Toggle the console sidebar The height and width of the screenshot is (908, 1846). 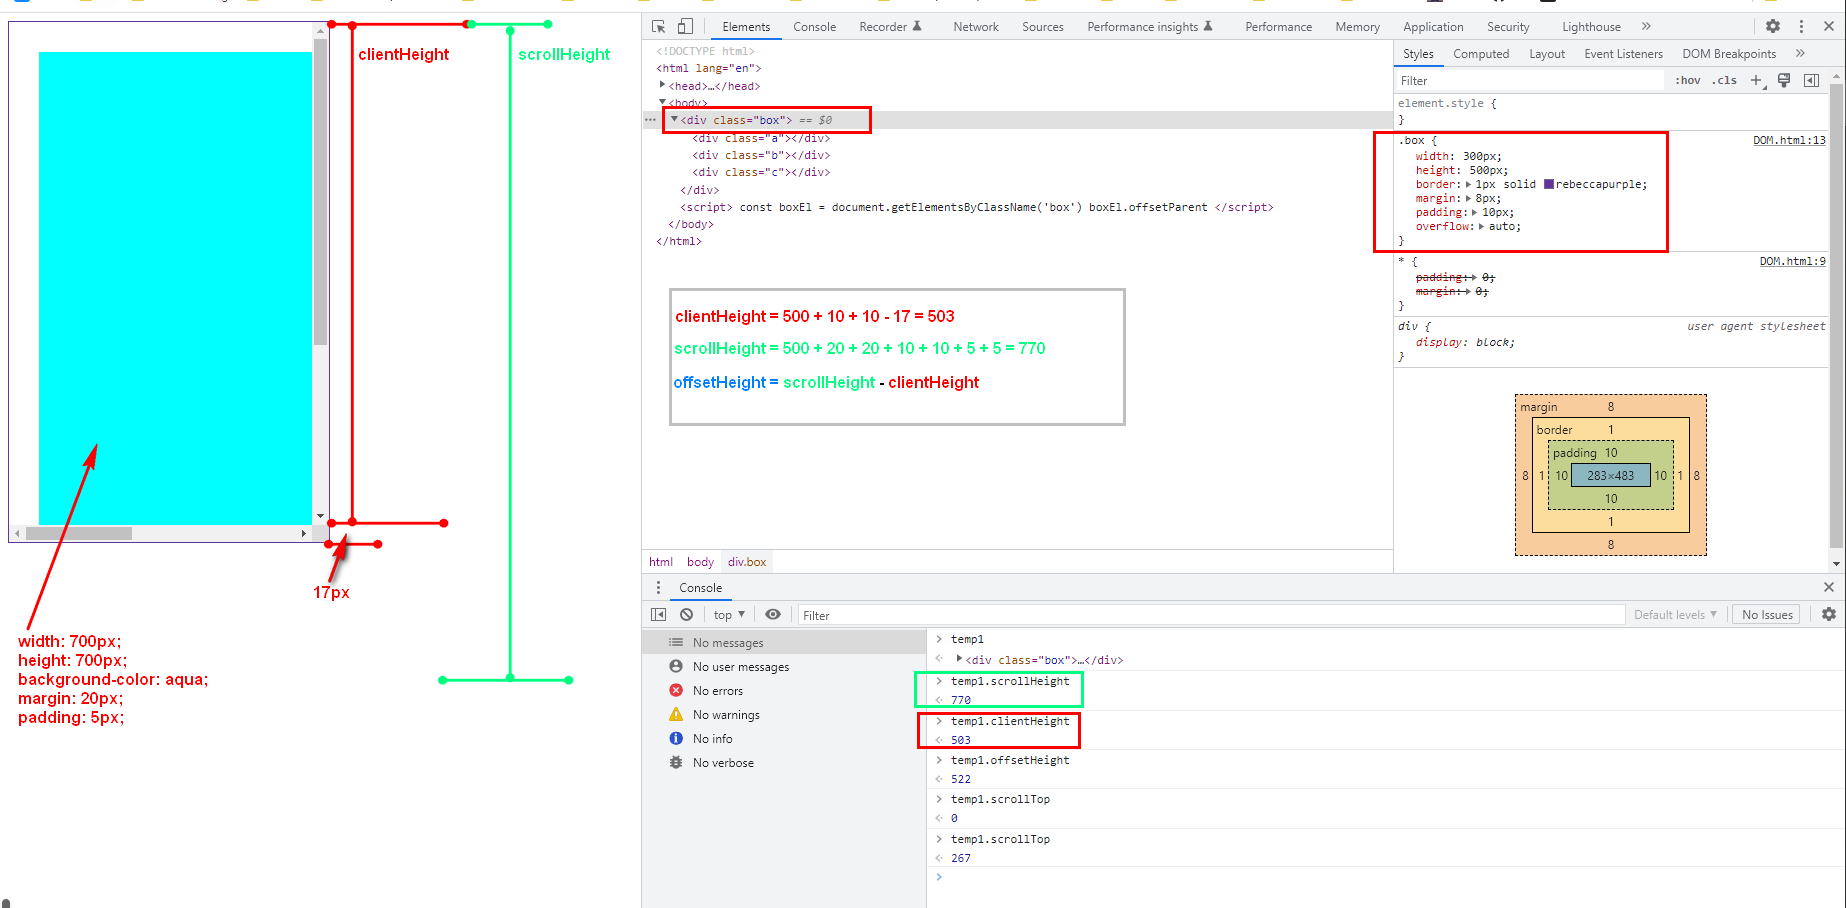[658, 614]
